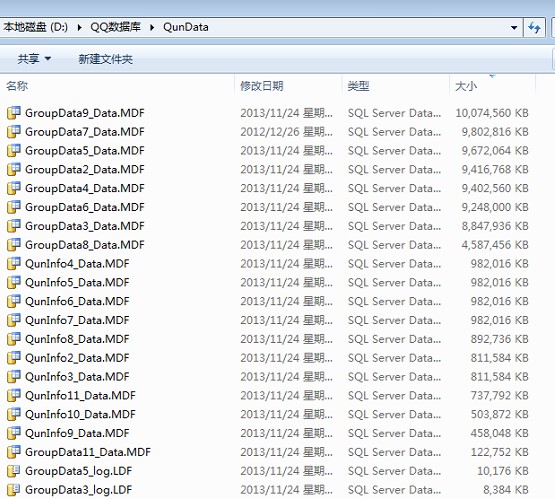Select the GroupData3_log.LDF log file icon
Image resolution: width=555 pixels, height=499 pixels.
tap(13, 490)
